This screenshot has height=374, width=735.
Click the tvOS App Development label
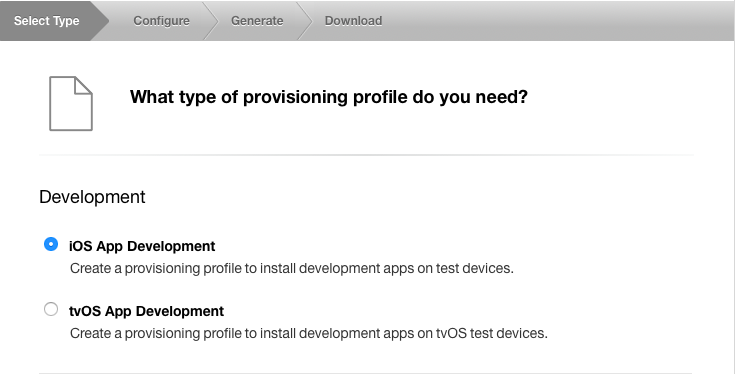click(x=146, y=311)
